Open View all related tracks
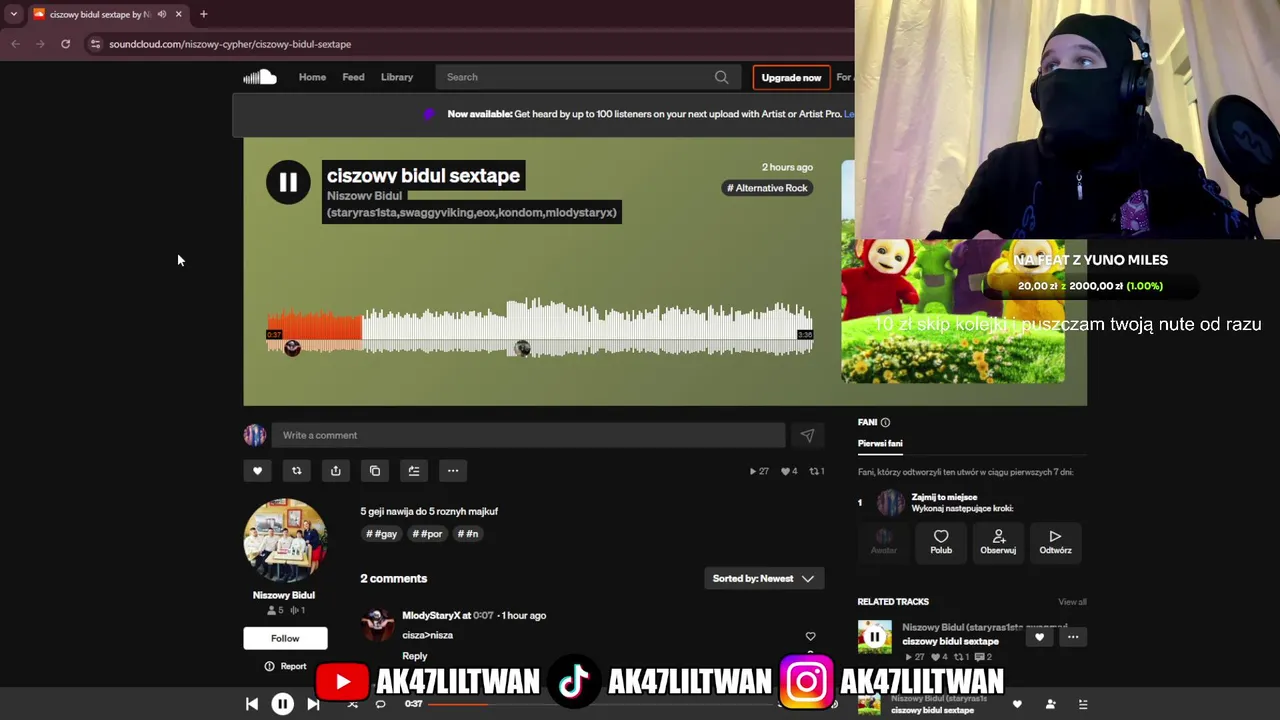The height and width of the screenshot is (720, 1280). [x=1072, y=602]
